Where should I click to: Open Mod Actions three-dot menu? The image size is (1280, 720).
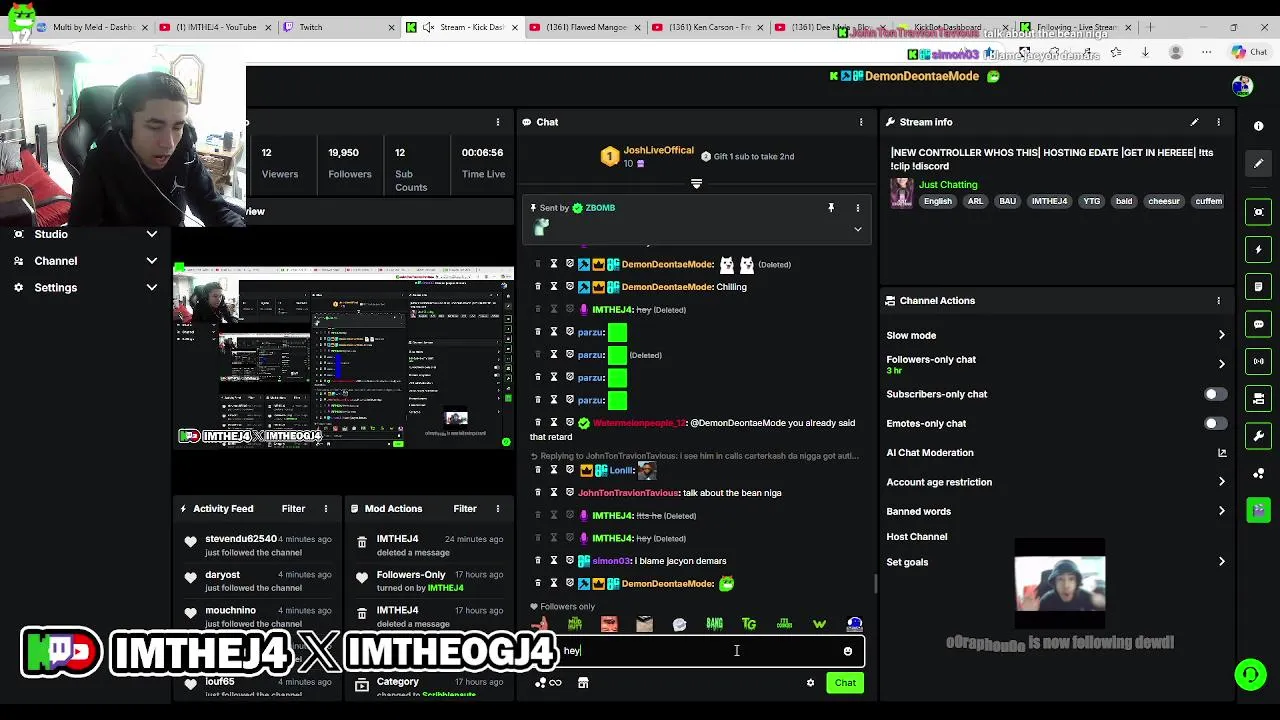click(x=497, y=509)
